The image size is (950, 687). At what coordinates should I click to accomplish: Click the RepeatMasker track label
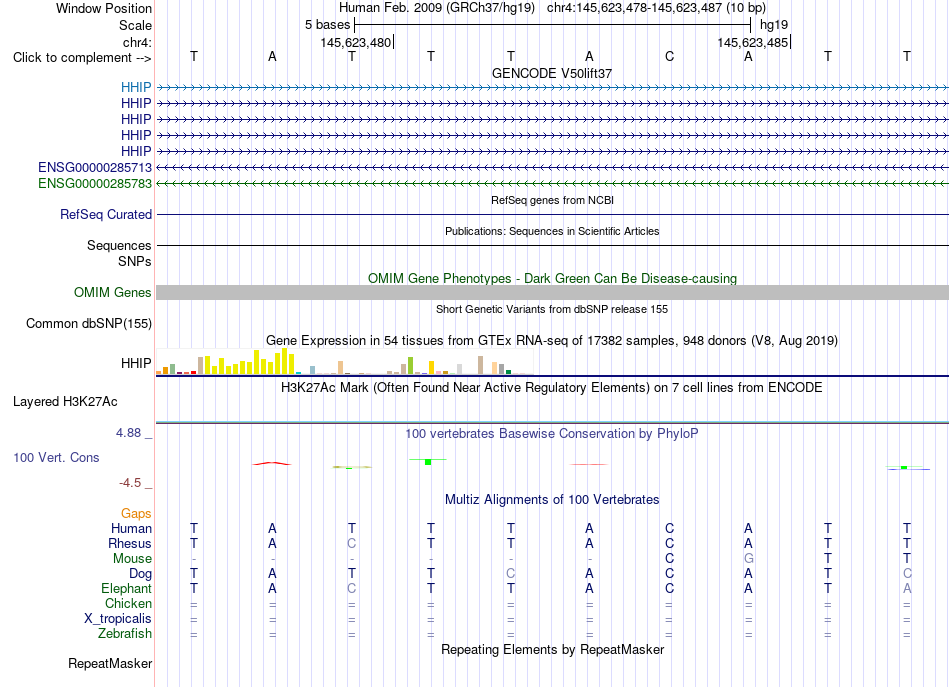pos(110,663)
